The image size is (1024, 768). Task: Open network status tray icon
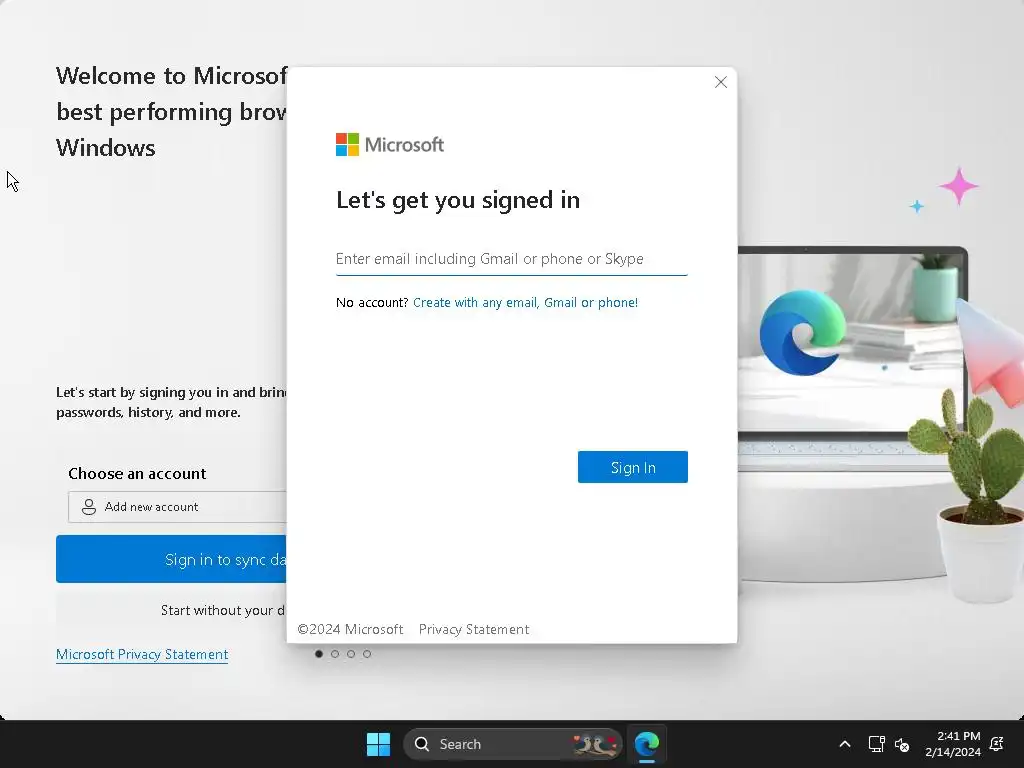coord(876,744)
